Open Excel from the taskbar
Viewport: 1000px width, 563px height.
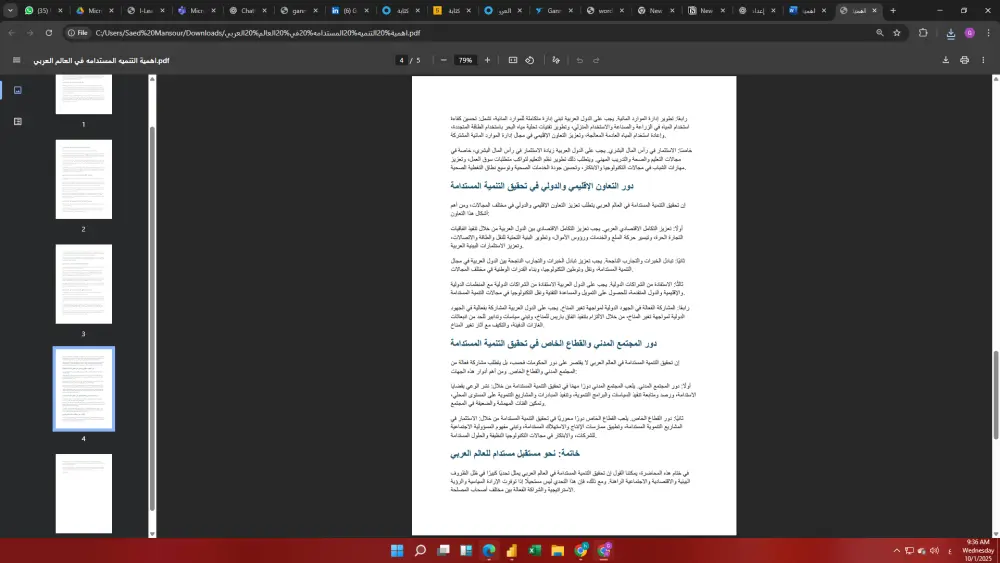click(x=535, y=550)
